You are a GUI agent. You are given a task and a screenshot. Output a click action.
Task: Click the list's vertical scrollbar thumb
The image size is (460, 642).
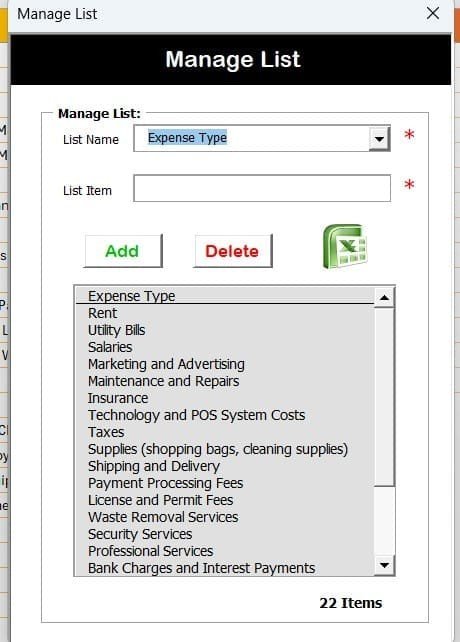(384, 397)
